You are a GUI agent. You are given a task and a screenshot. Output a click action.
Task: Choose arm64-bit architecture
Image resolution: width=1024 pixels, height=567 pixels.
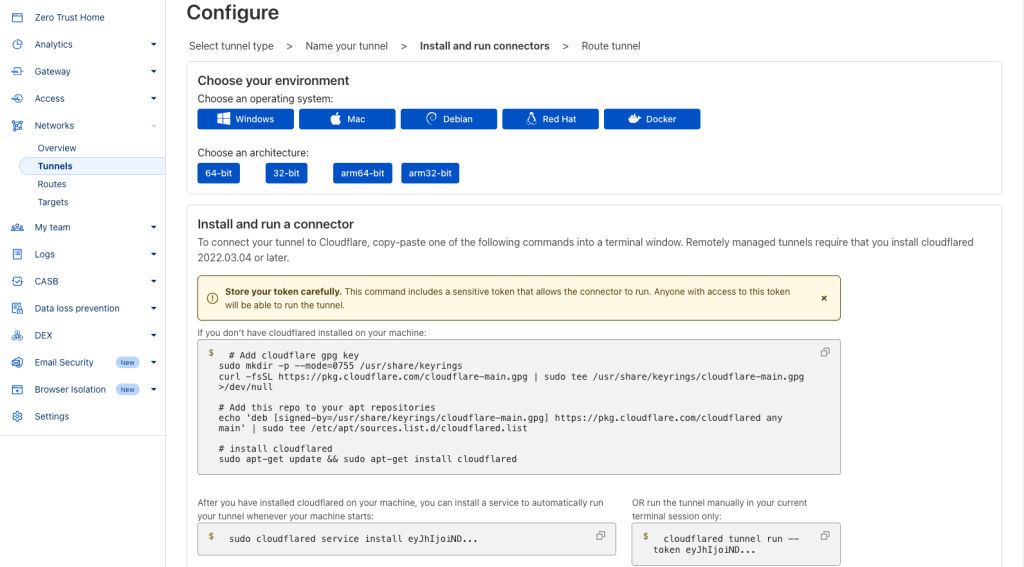362,173
